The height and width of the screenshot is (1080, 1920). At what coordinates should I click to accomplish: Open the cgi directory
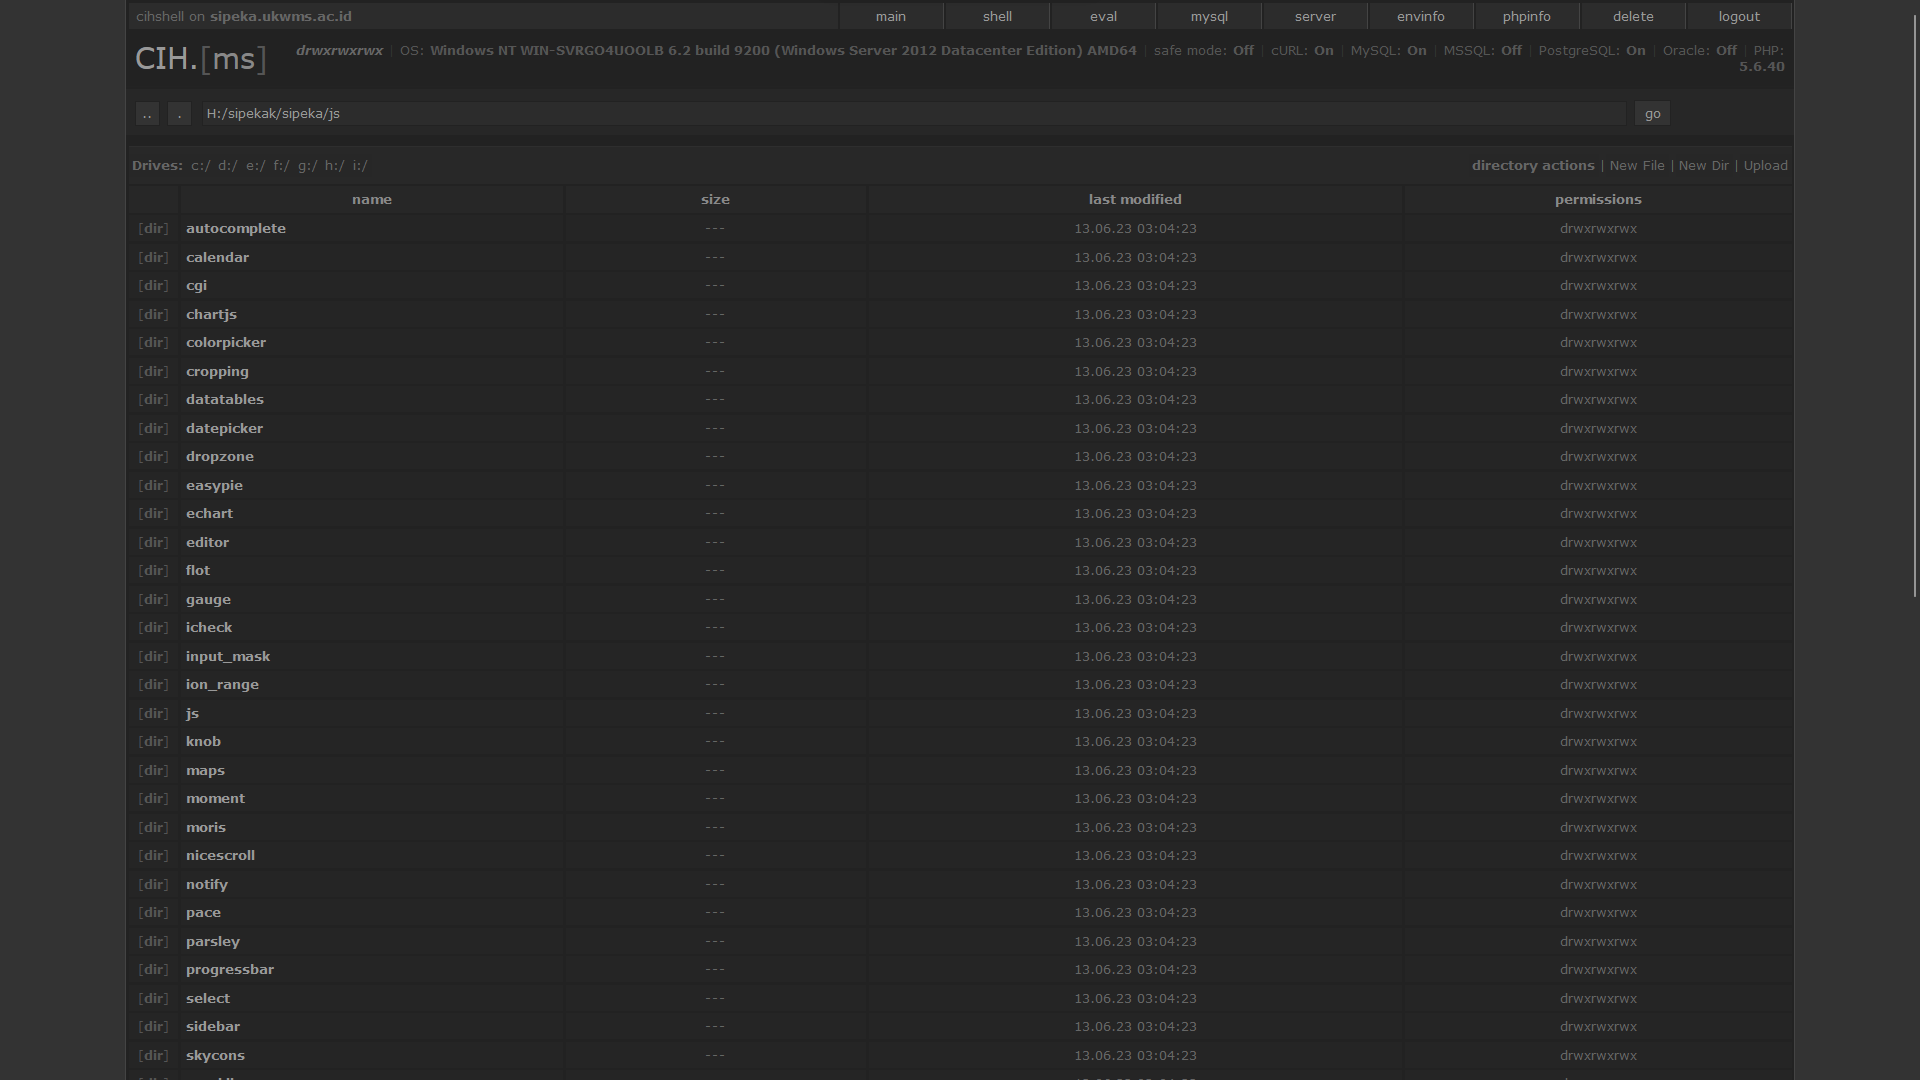(196, 286)
